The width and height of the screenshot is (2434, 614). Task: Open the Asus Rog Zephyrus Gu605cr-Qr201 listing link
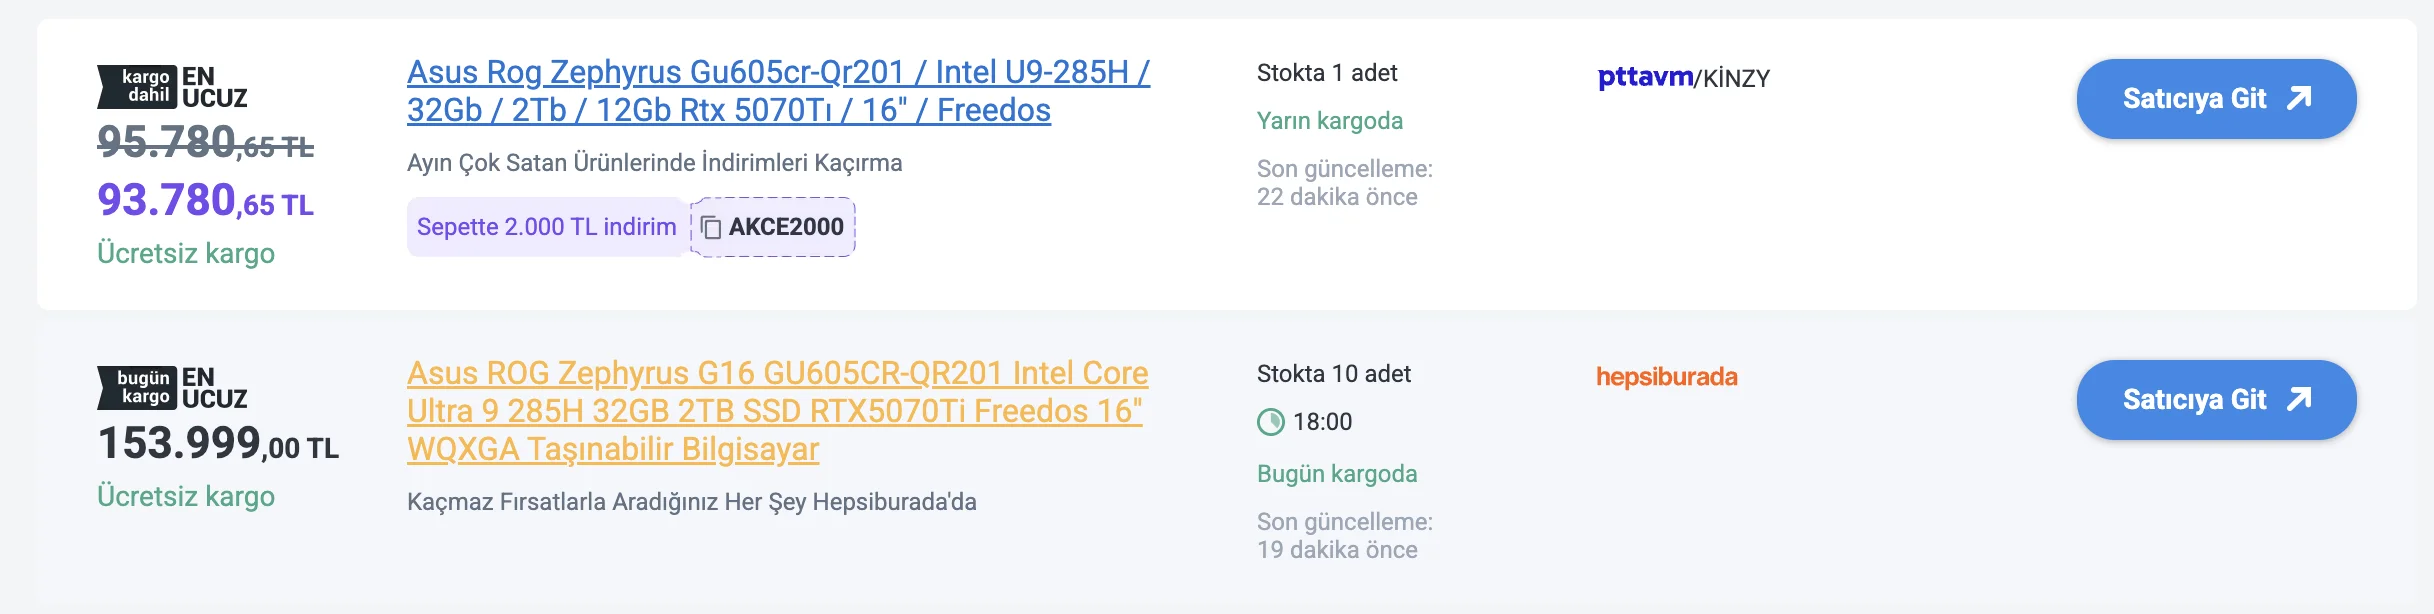coord(779,90)
